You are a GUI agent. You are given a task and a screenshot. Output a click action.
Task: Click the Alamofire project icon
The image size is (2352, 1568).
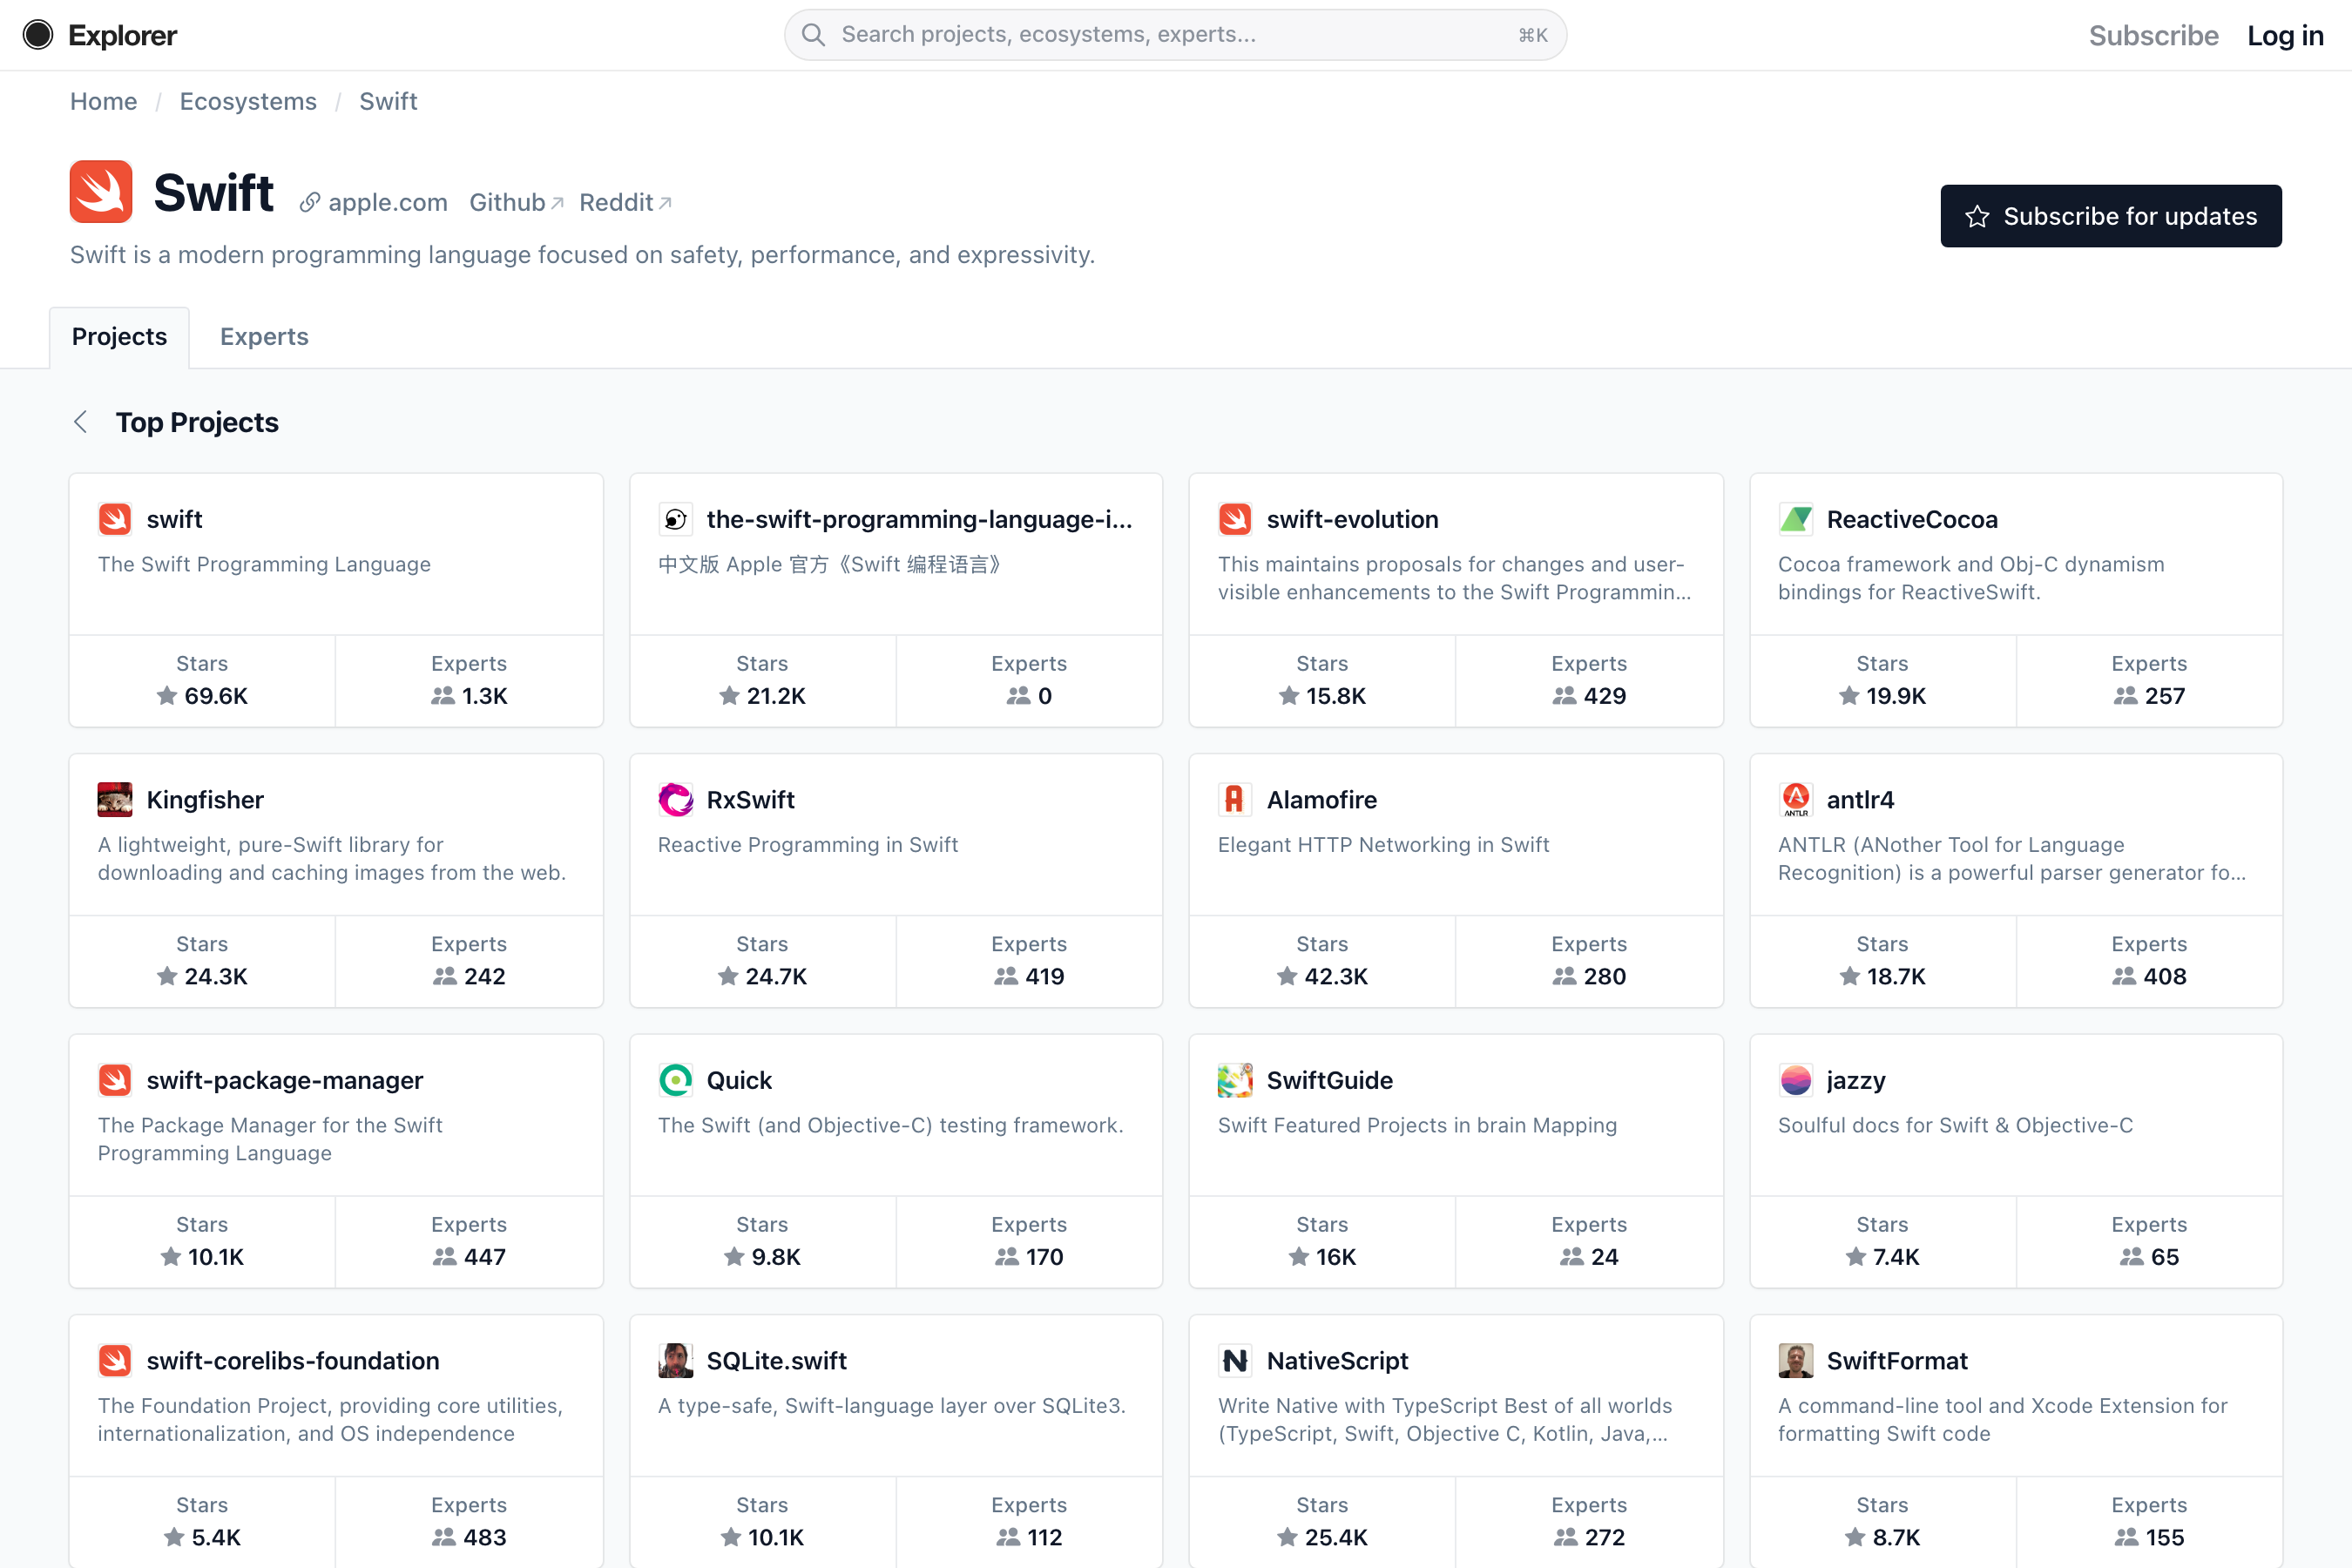1236,799
